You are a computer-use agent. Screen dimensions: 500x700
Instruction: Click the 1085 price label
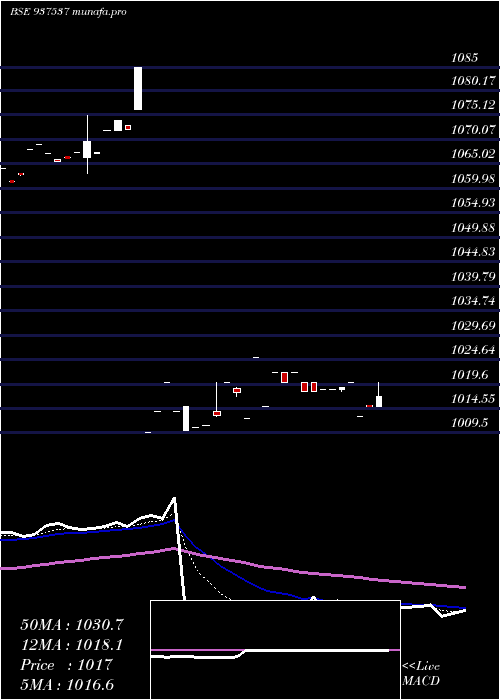coord(465,58)
